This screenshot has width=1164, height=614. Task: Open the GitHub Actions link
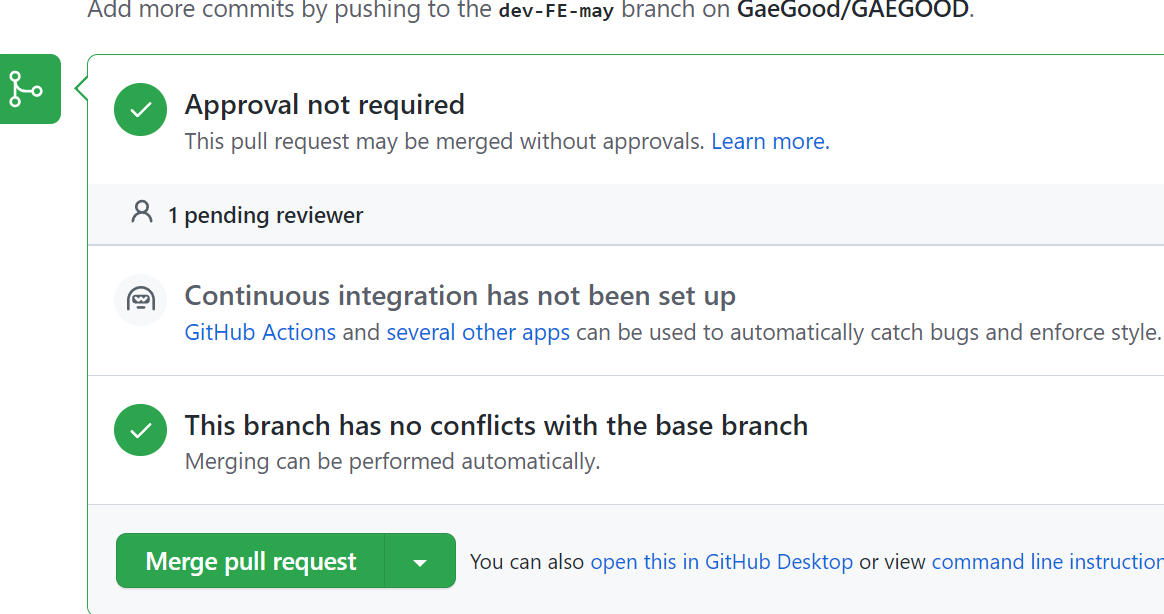click(x=260, y=332)
